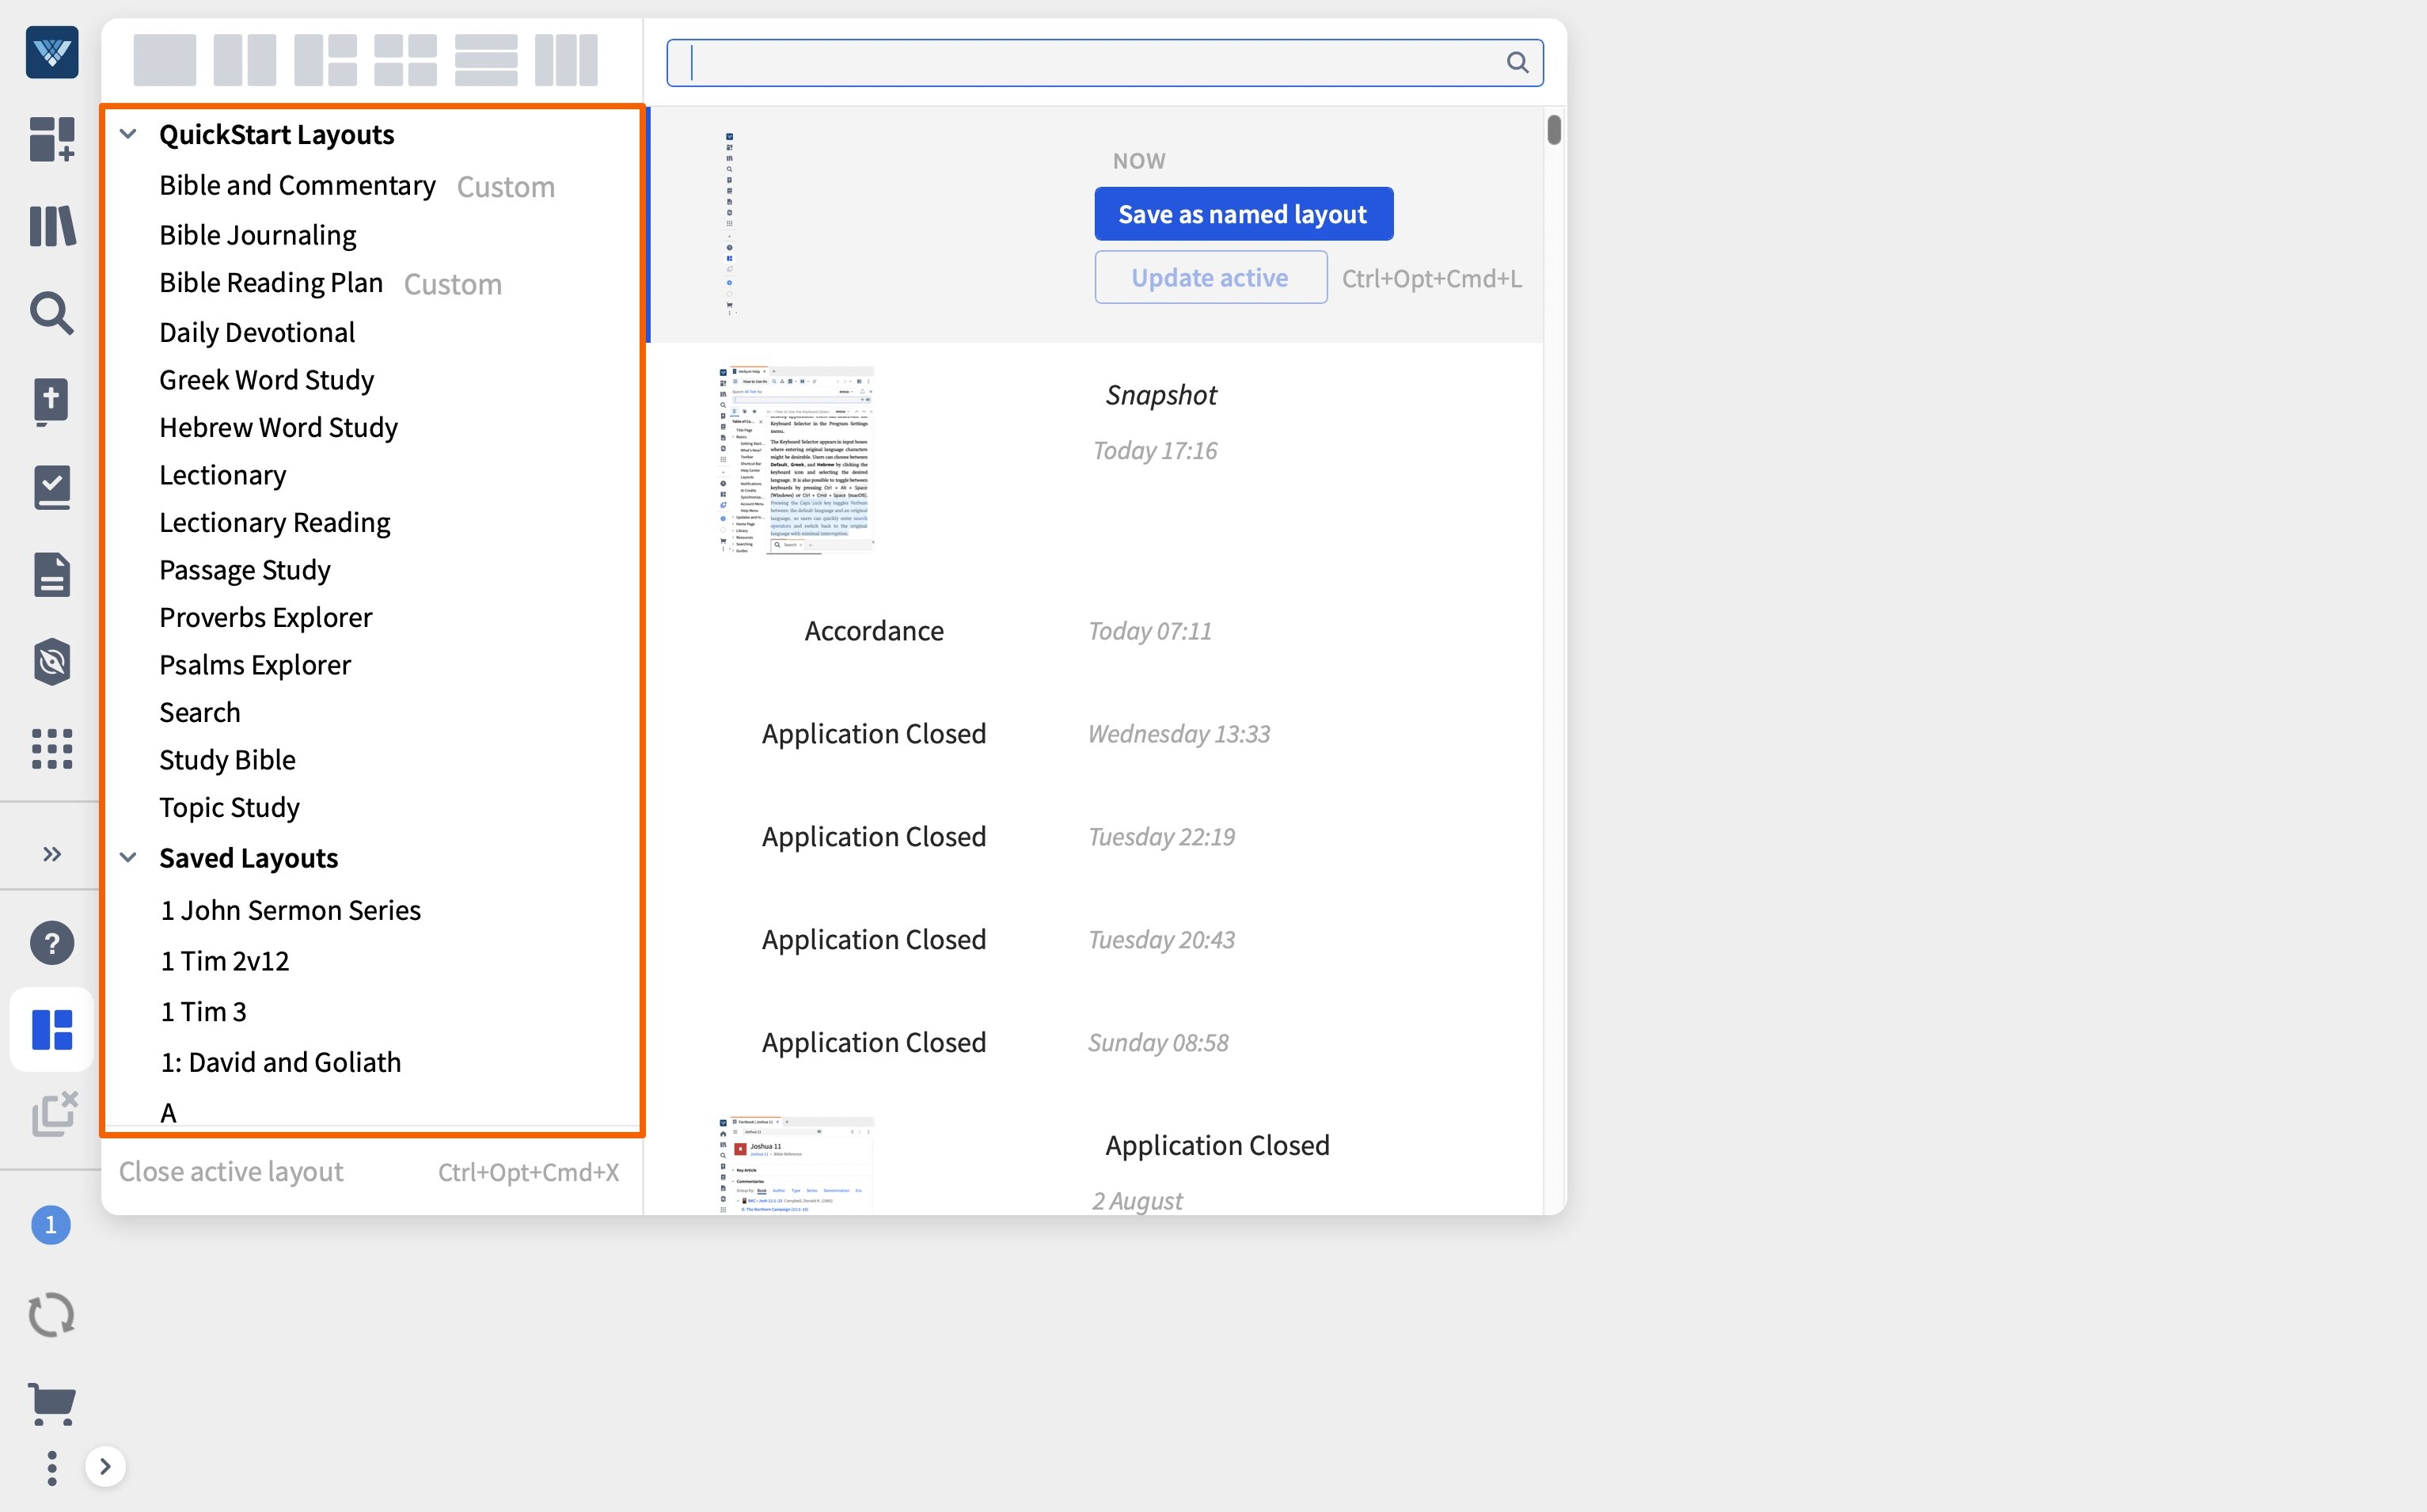The width and height of the screenshot is (2427, 1512).
Task: Click the history list scrollbar thumb
Action: [1553, 130]
